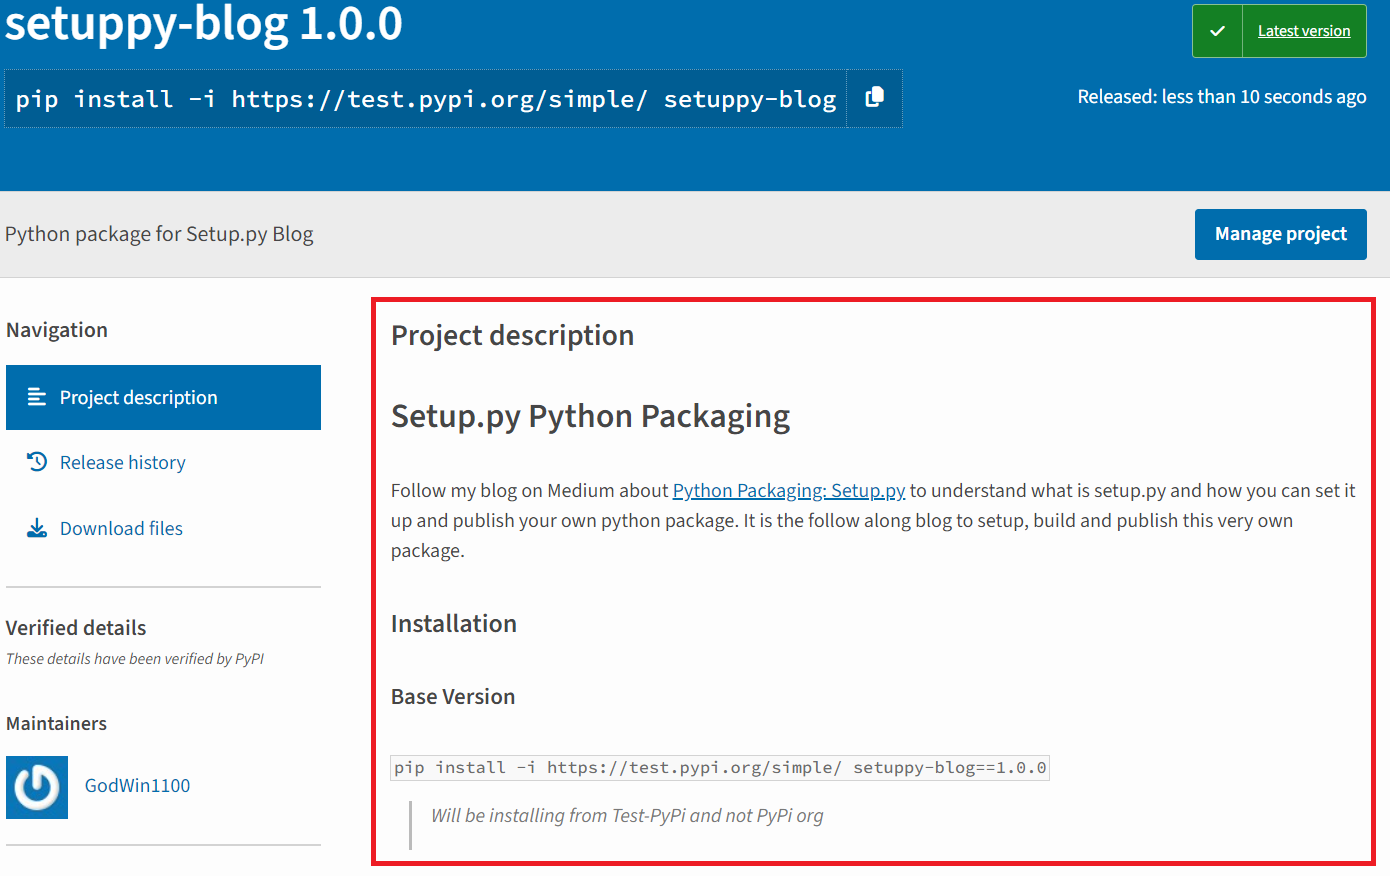Click the setuppy-blog 1.0.0 page title
Image resolution: width=1390 pixels, height=876 pixels.
[203, 23]
